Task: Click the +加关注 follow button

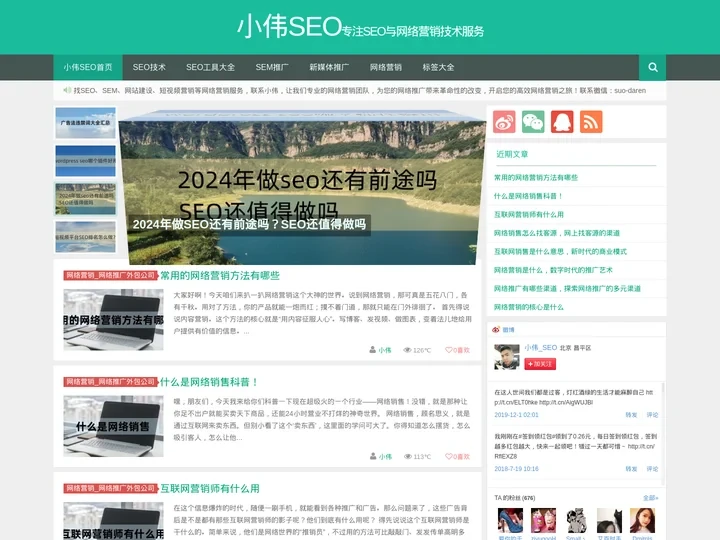Action: (540, 364)
